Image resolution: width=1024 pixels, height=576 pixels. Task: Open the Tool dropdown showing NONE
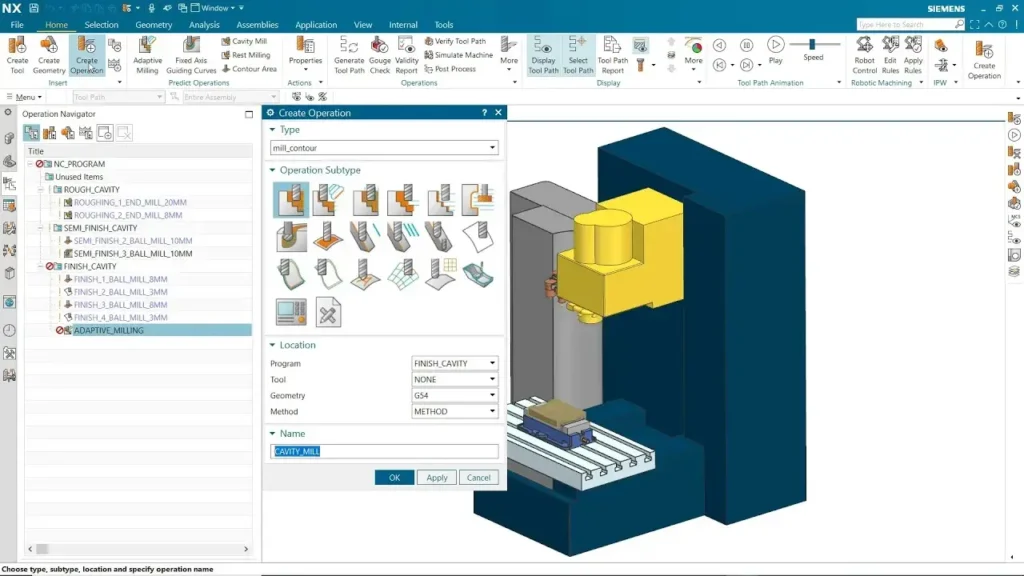[x=455, y=379]
